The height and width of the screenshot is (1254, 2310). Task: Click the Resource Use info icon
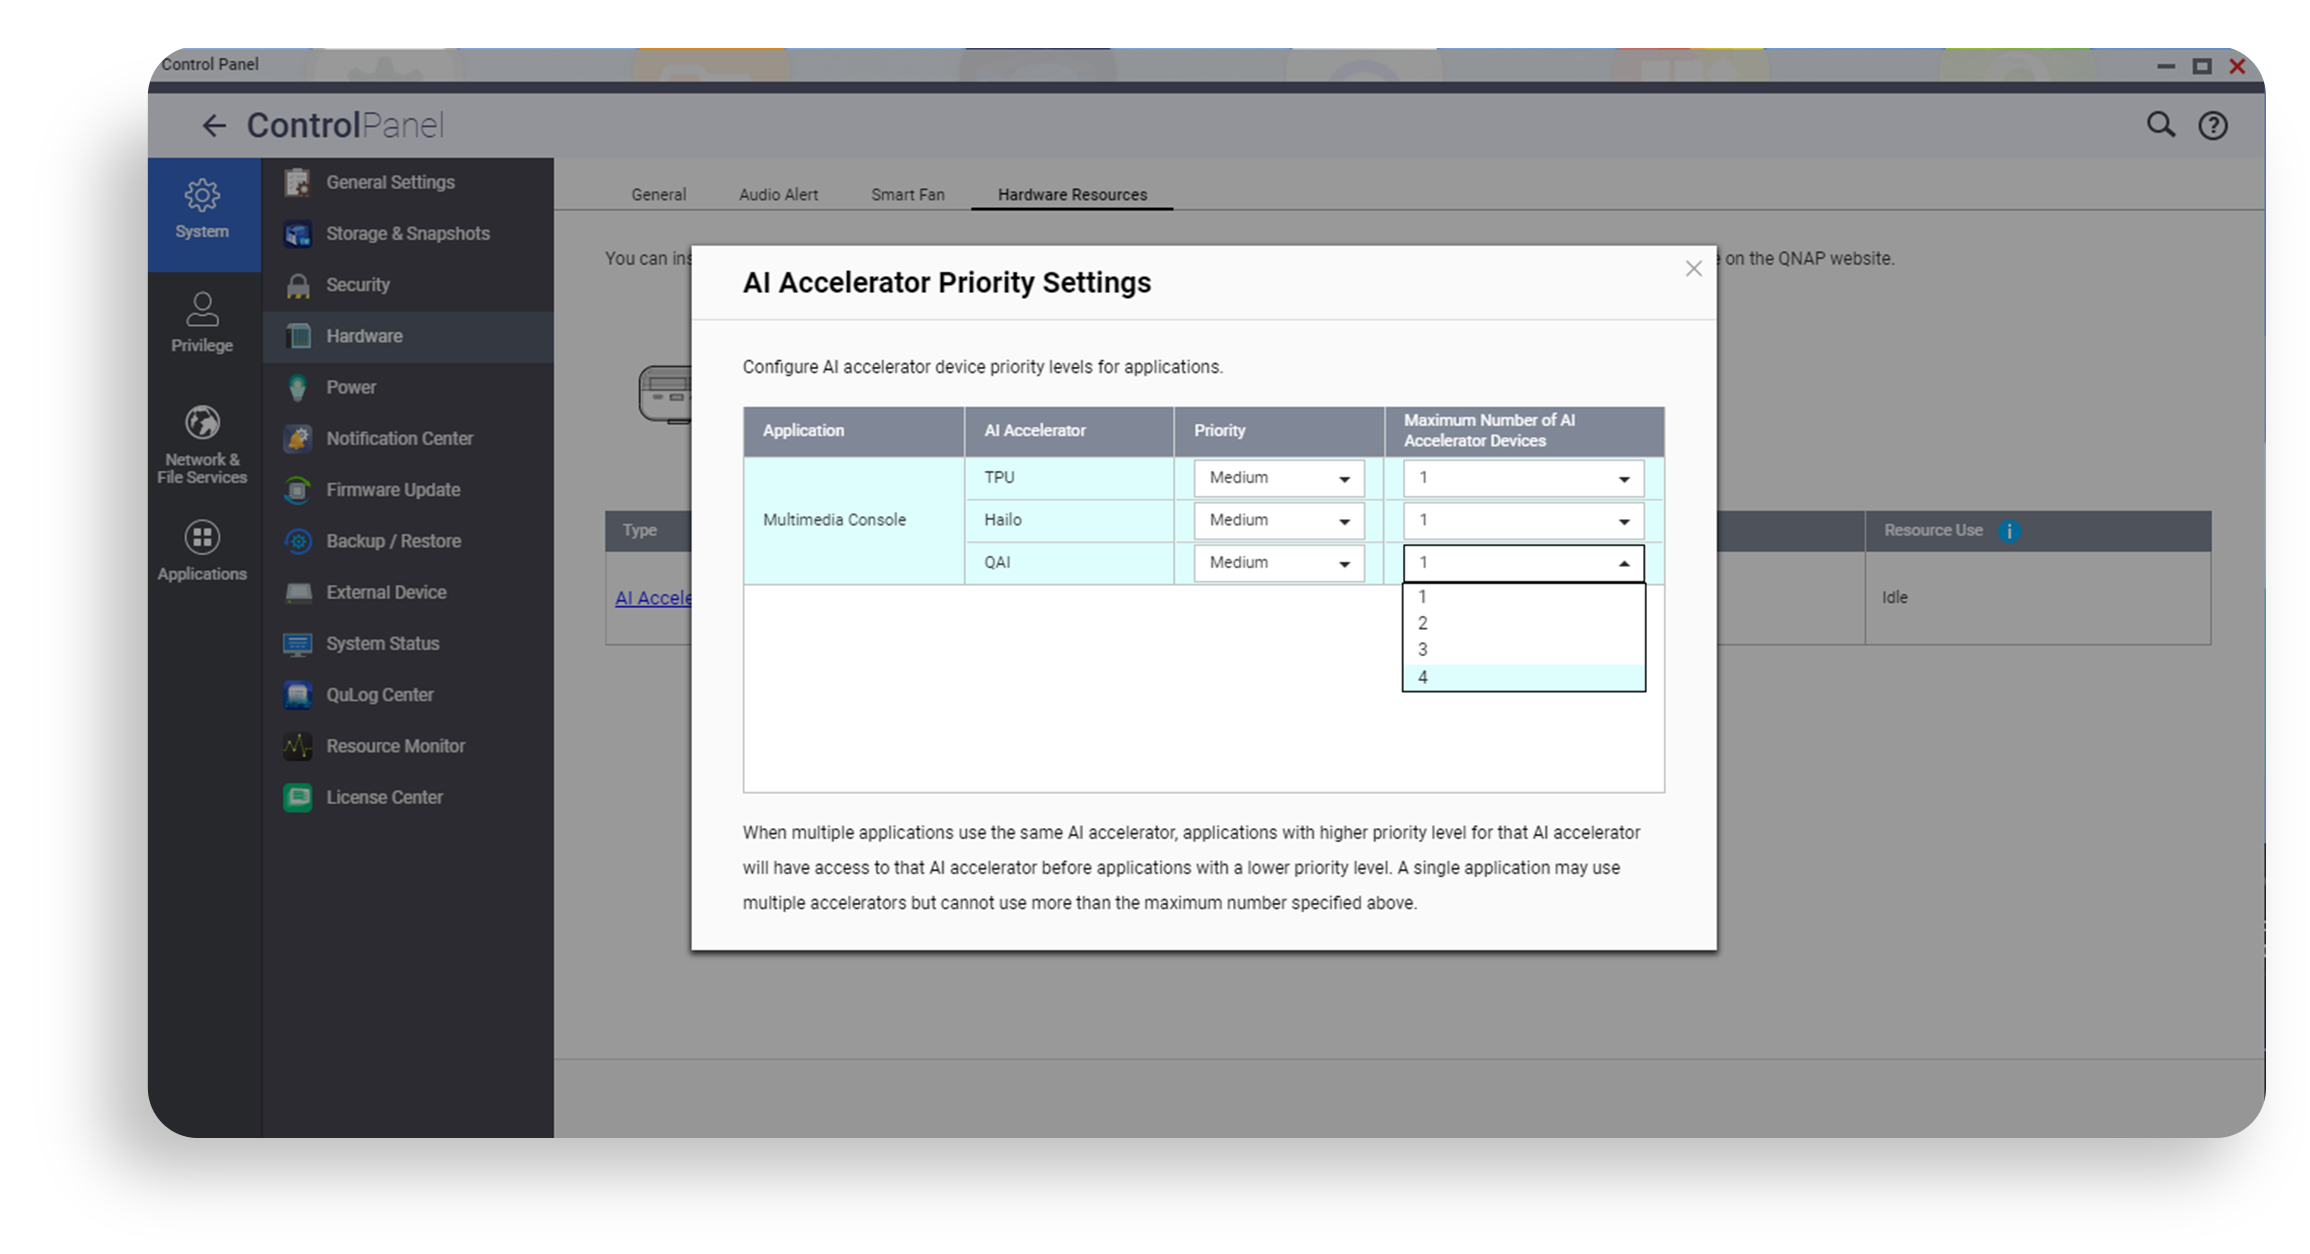click(2009, 531)
